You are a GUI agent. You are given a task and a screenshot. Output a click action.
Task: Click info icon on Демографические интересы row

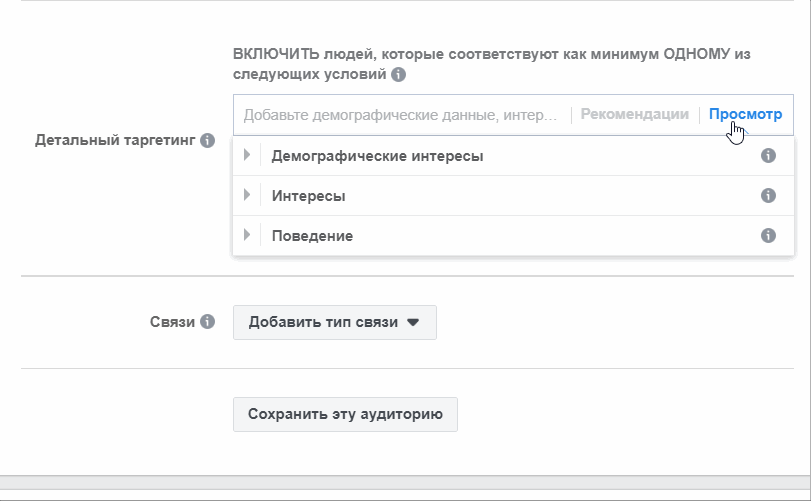(x=768, y=157)
